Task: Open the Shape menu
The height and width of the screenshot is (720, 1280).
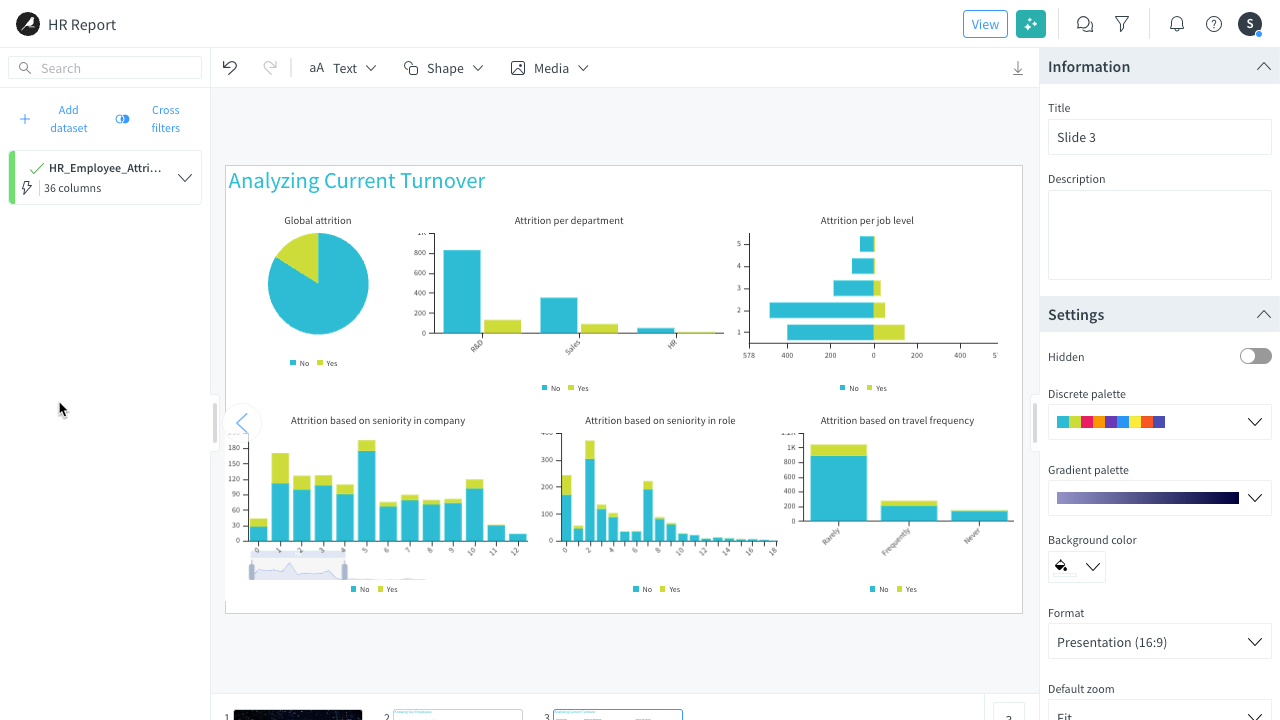Action: point(443,68)
